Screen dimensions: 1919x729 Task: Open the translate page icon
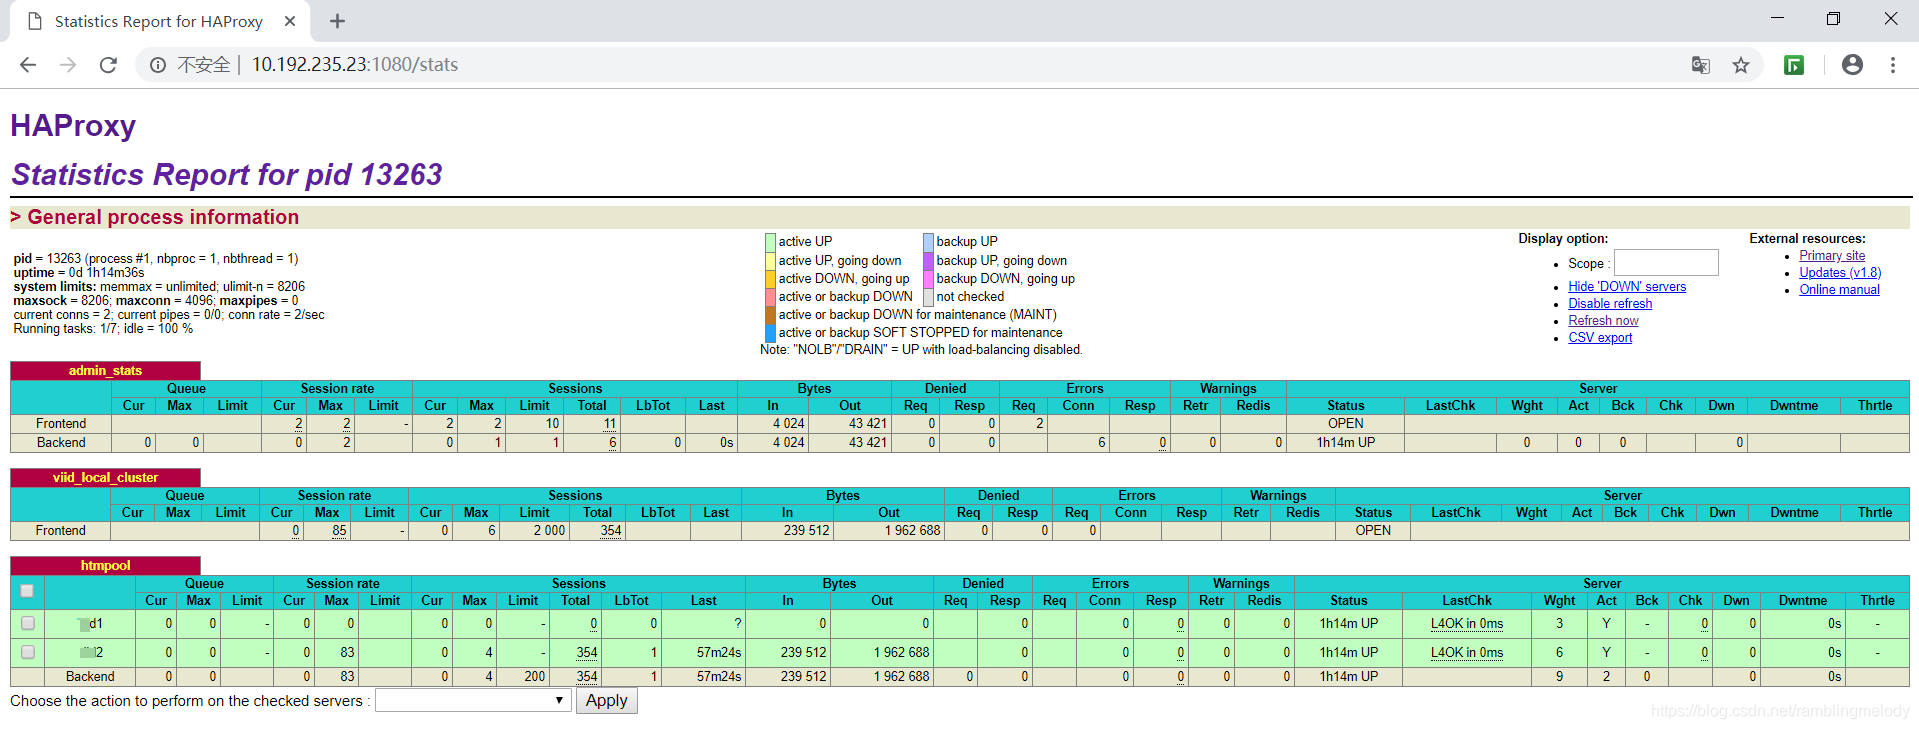click(1700, 65)
